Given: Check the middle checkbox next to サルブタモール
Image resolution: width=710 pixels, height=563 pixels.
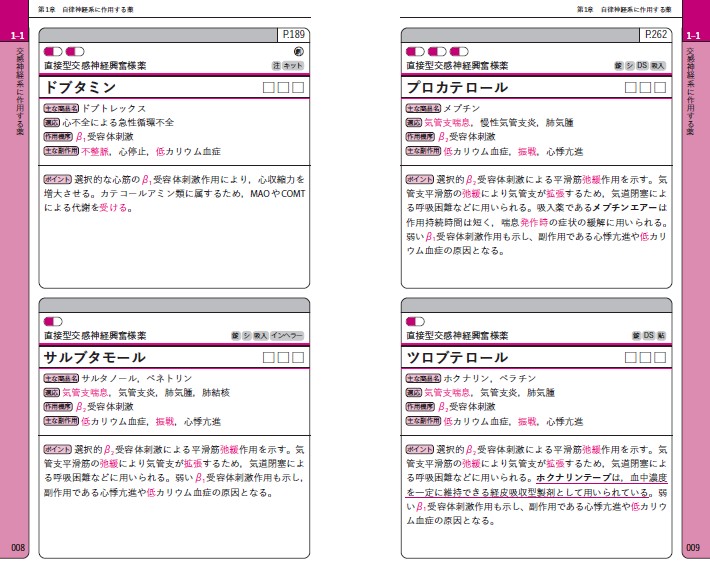Looking at the screenshot, I should point(283,358).
